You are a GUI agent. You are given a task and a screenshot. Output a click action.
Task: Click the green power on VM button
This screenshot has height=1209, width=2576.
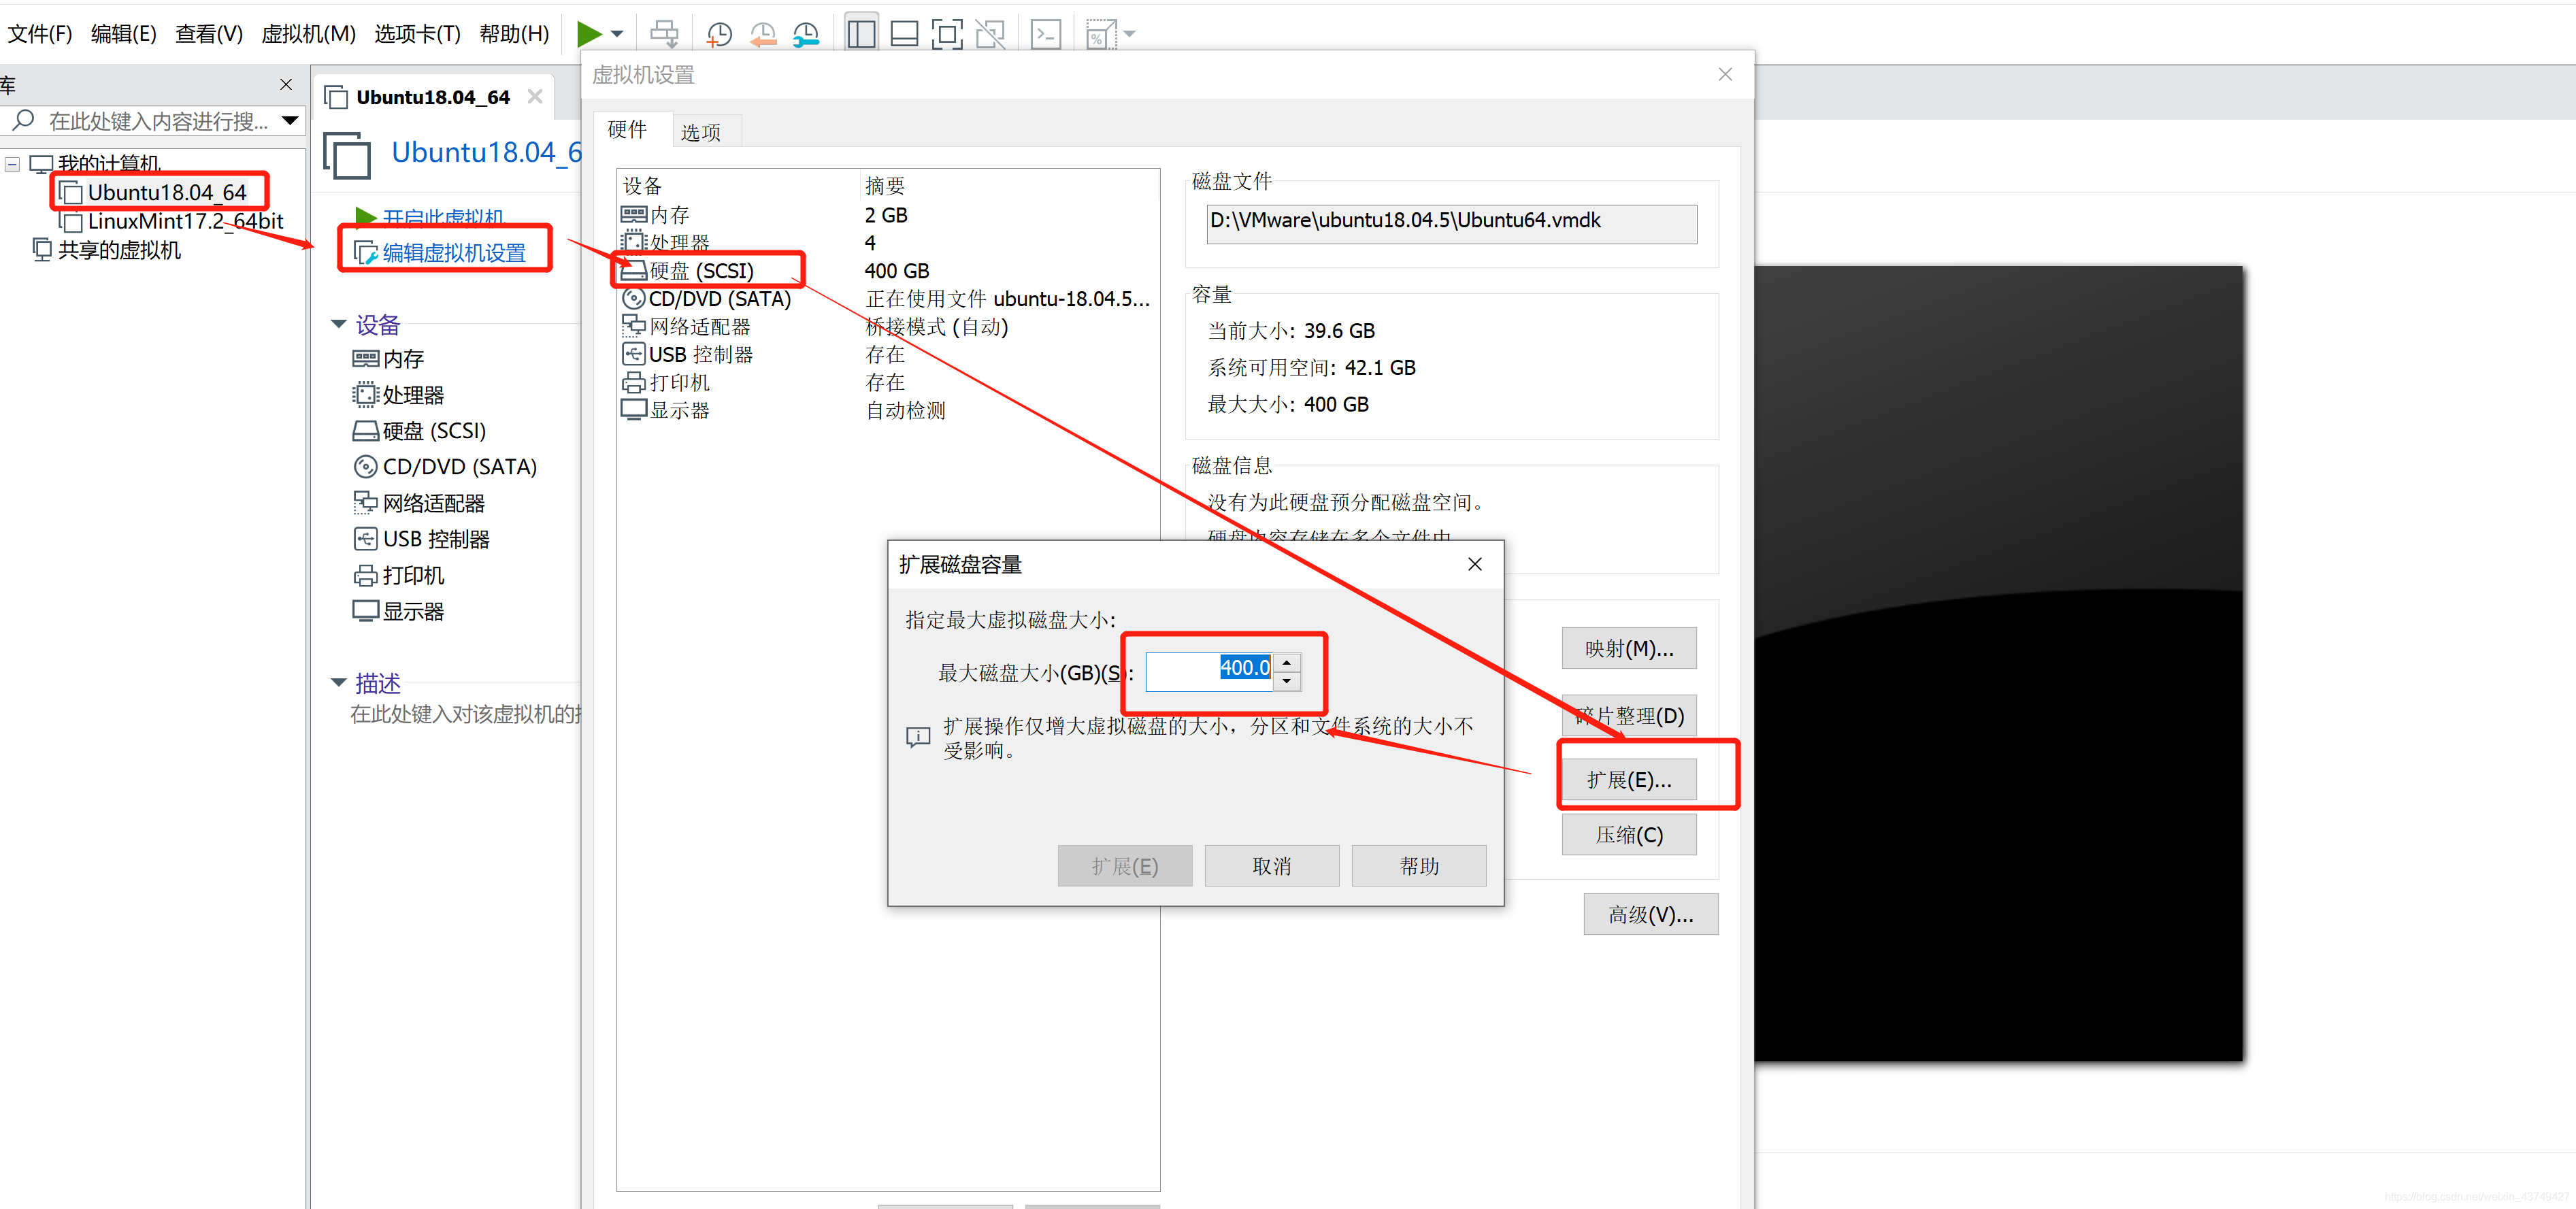(589, 33)
